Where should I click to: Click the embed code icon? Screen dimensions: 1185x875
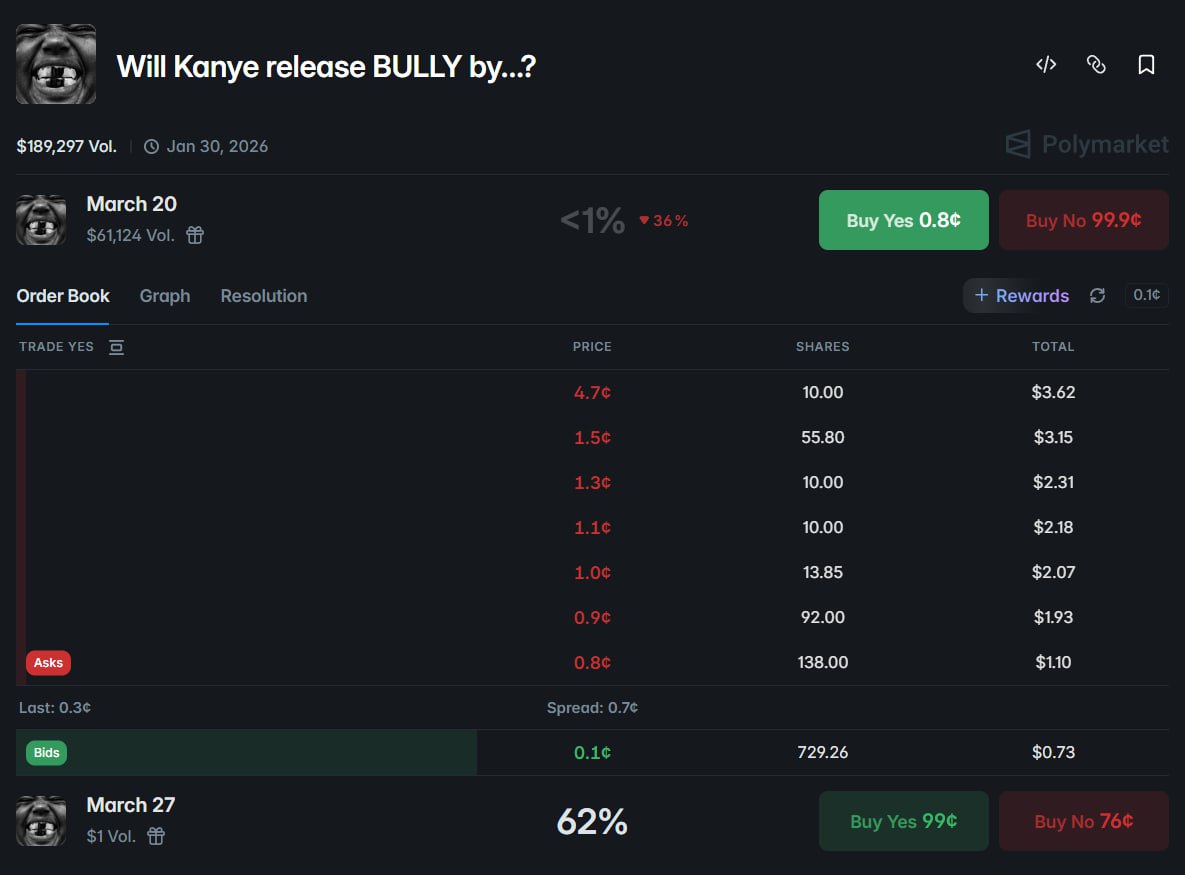click(1046, 63)
